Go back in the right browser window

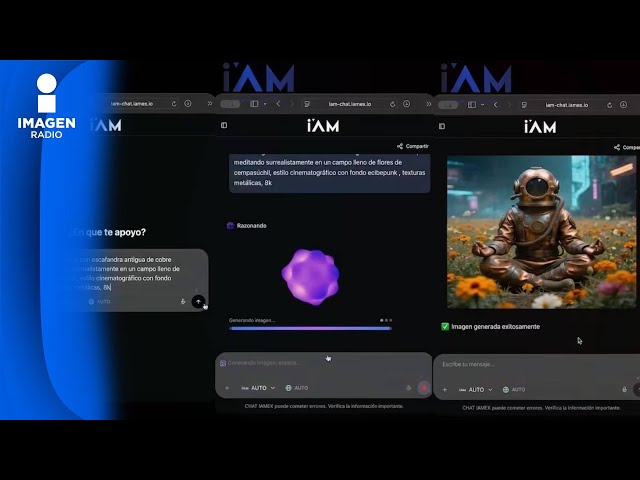496,105
